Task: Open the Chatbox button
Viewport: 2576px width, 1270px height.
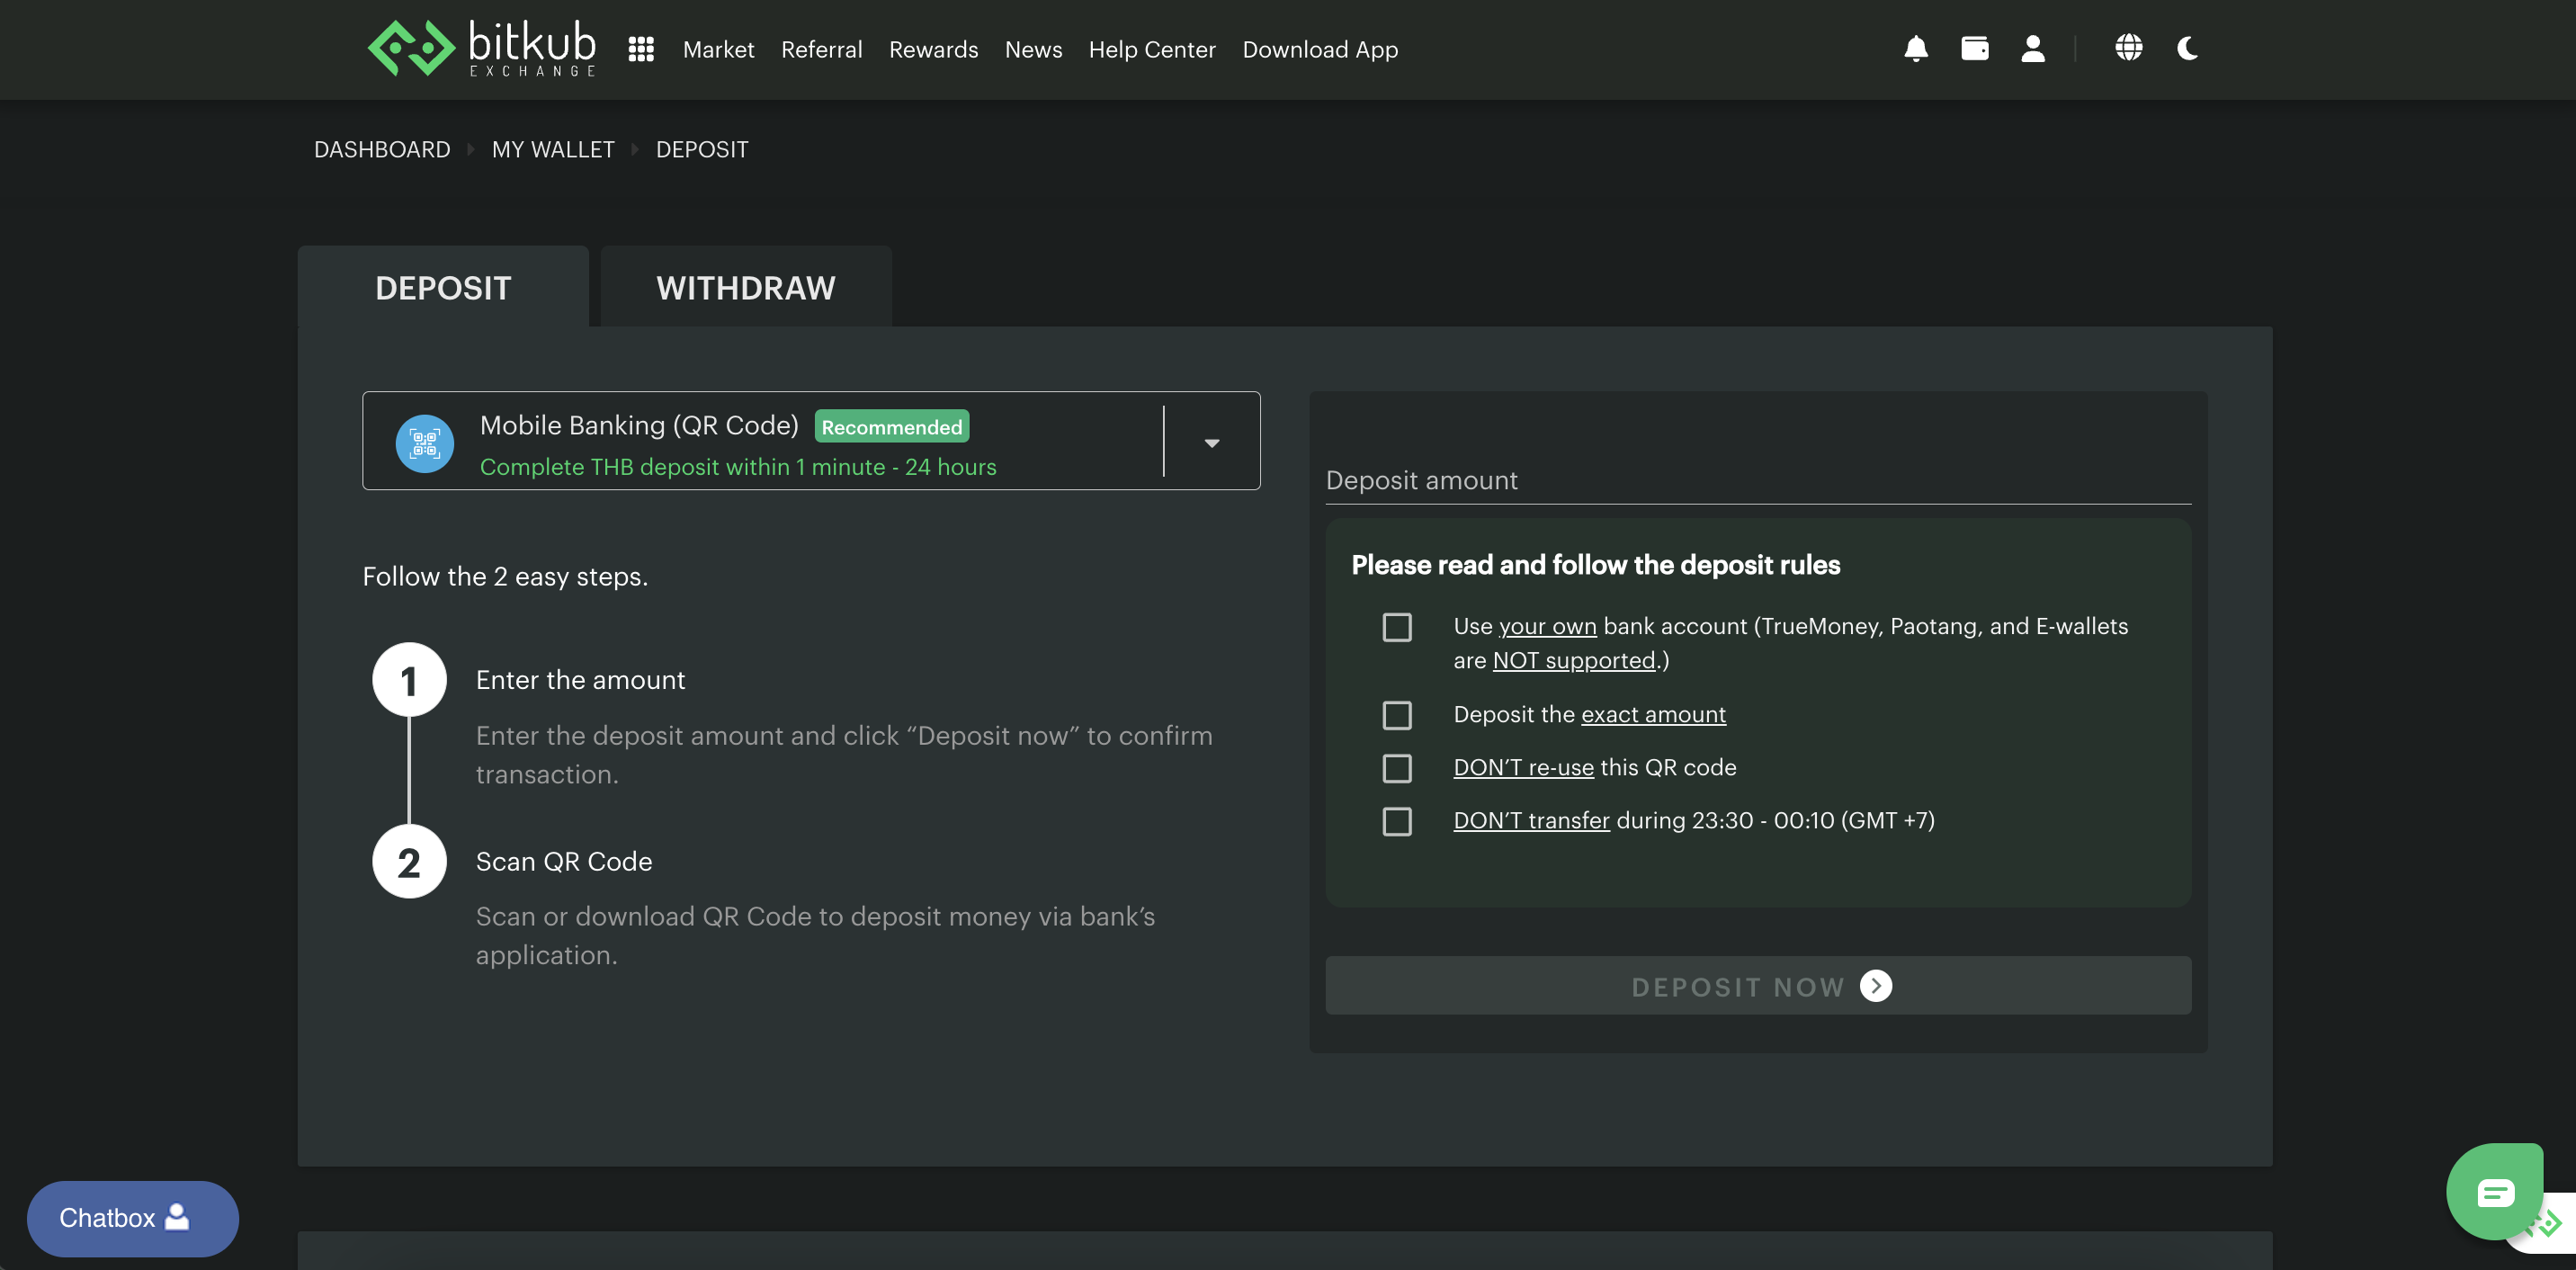Action: [132, 1218]
